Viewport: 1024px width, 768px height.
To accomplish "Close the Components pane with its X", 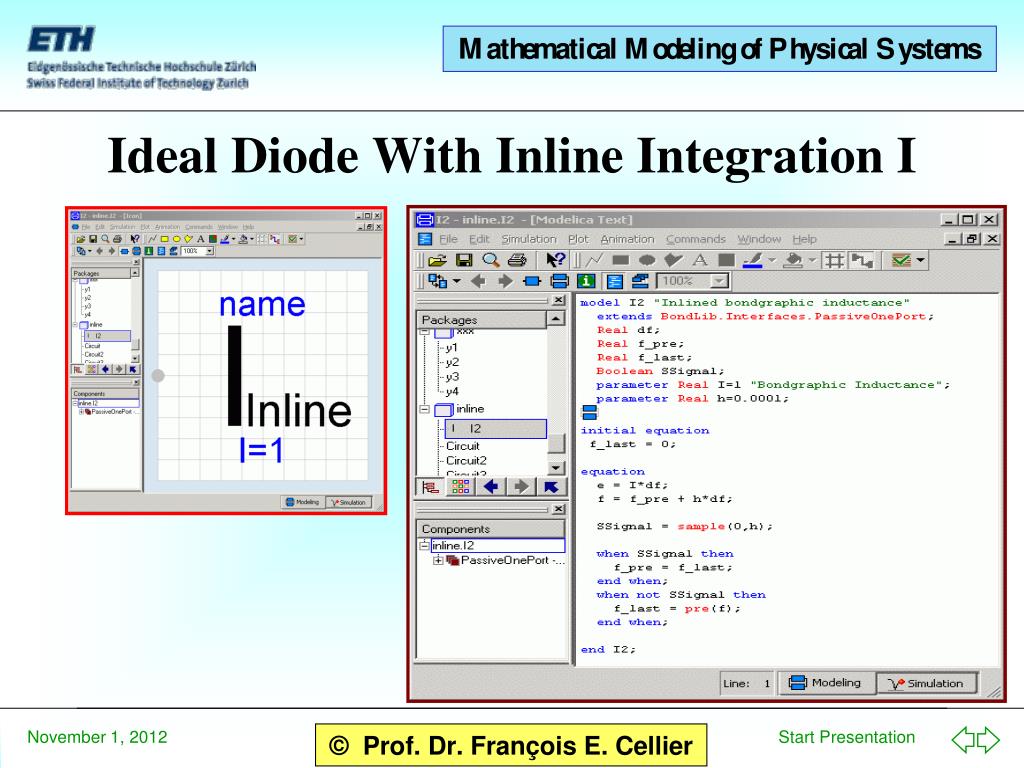I will tap(558, 509).
